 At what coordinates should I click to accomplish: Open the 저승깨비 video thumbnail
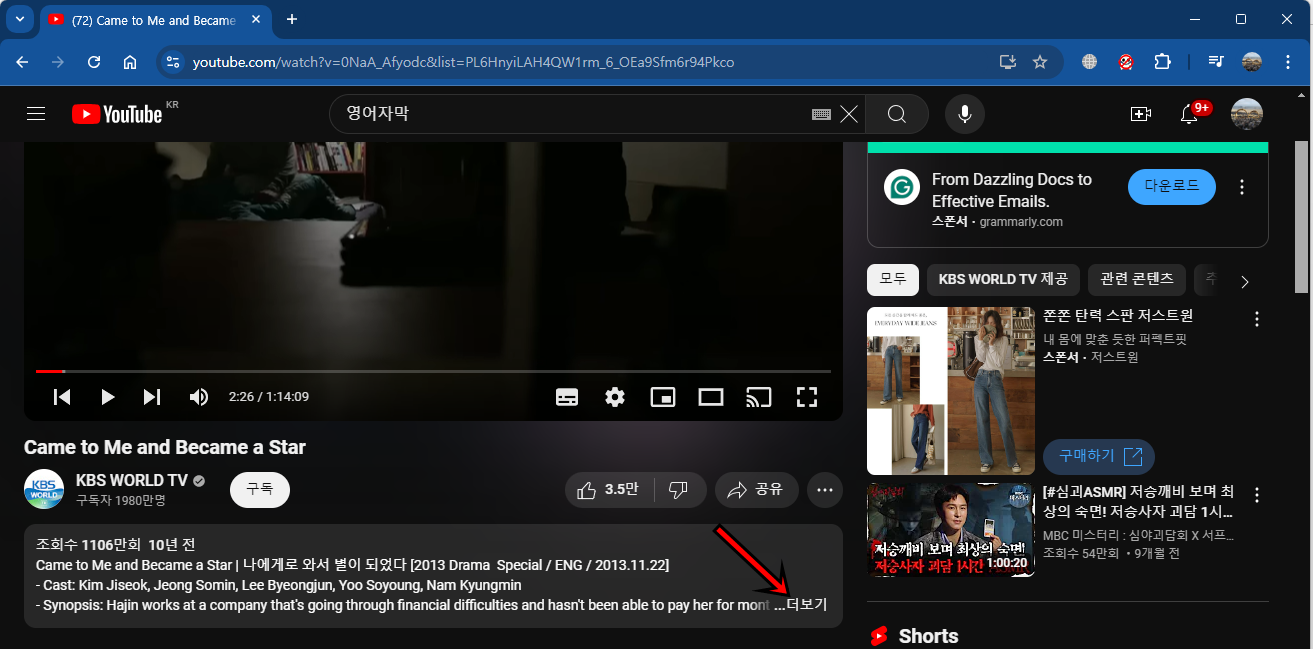(x=951, y=529)
